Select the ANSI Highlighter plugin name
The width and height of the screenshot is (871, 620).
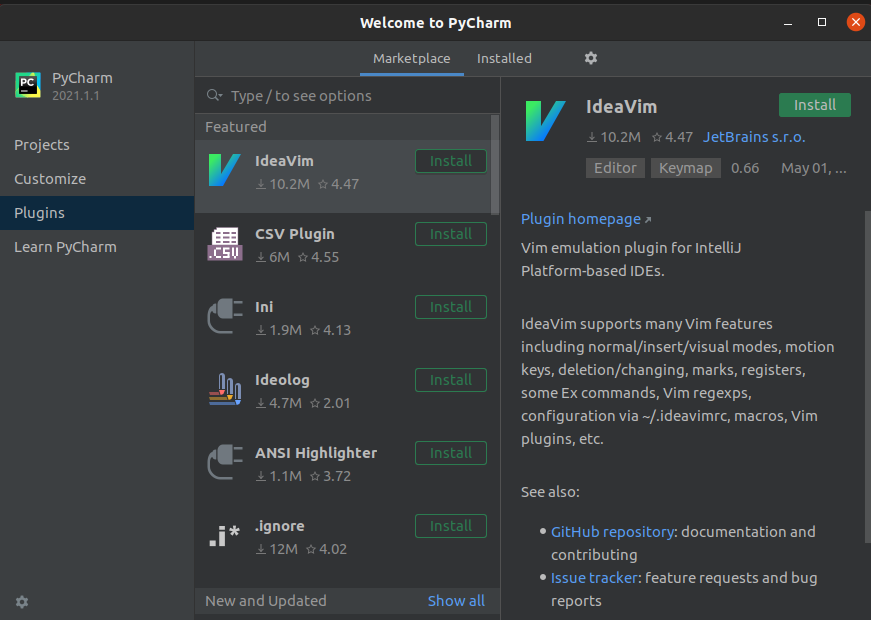click(316, 453)
